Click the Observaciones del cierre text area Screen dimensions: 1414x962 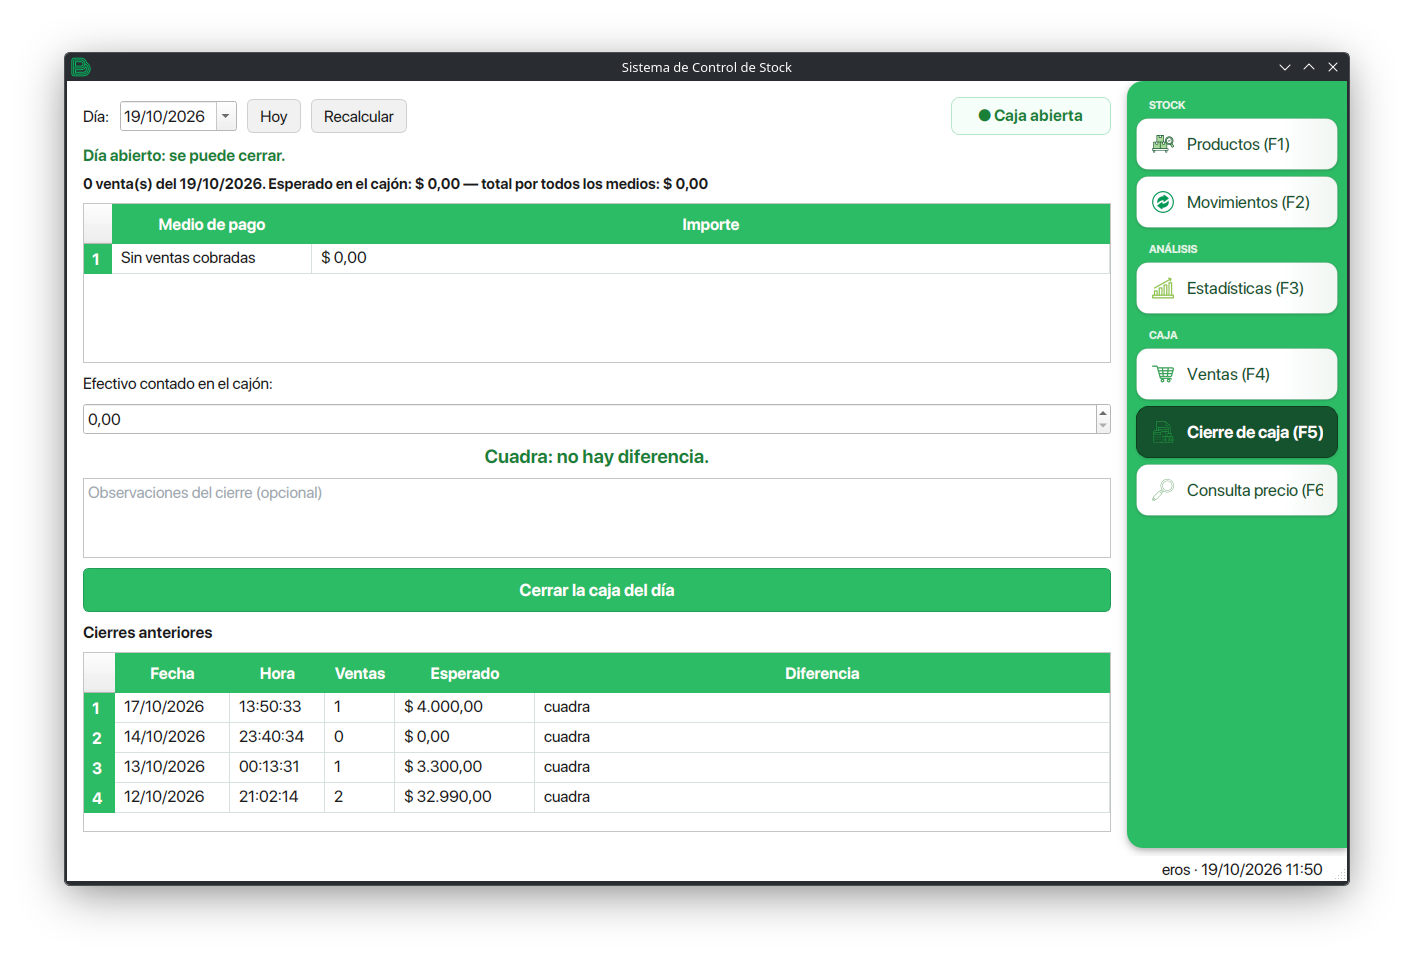pyautogui.click(x=597, y=518)
